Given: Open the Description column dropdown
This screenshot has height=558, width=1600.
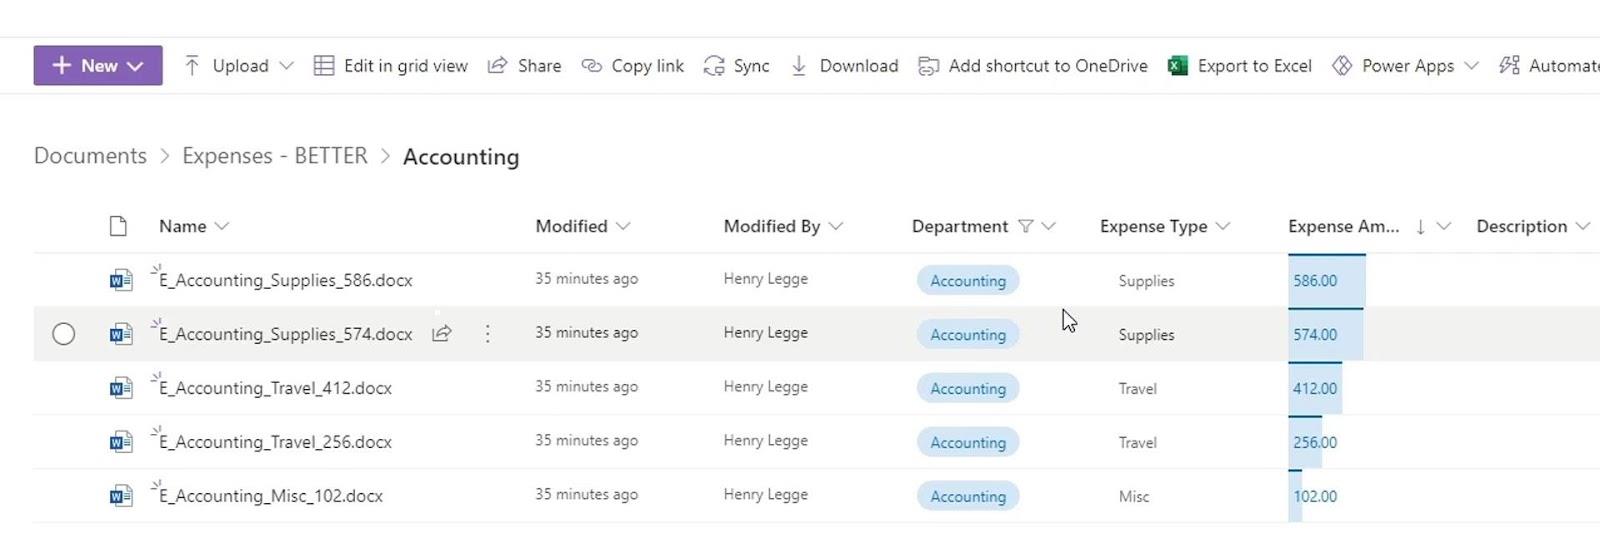Looking at the screenshot, I should [1582, 227].
